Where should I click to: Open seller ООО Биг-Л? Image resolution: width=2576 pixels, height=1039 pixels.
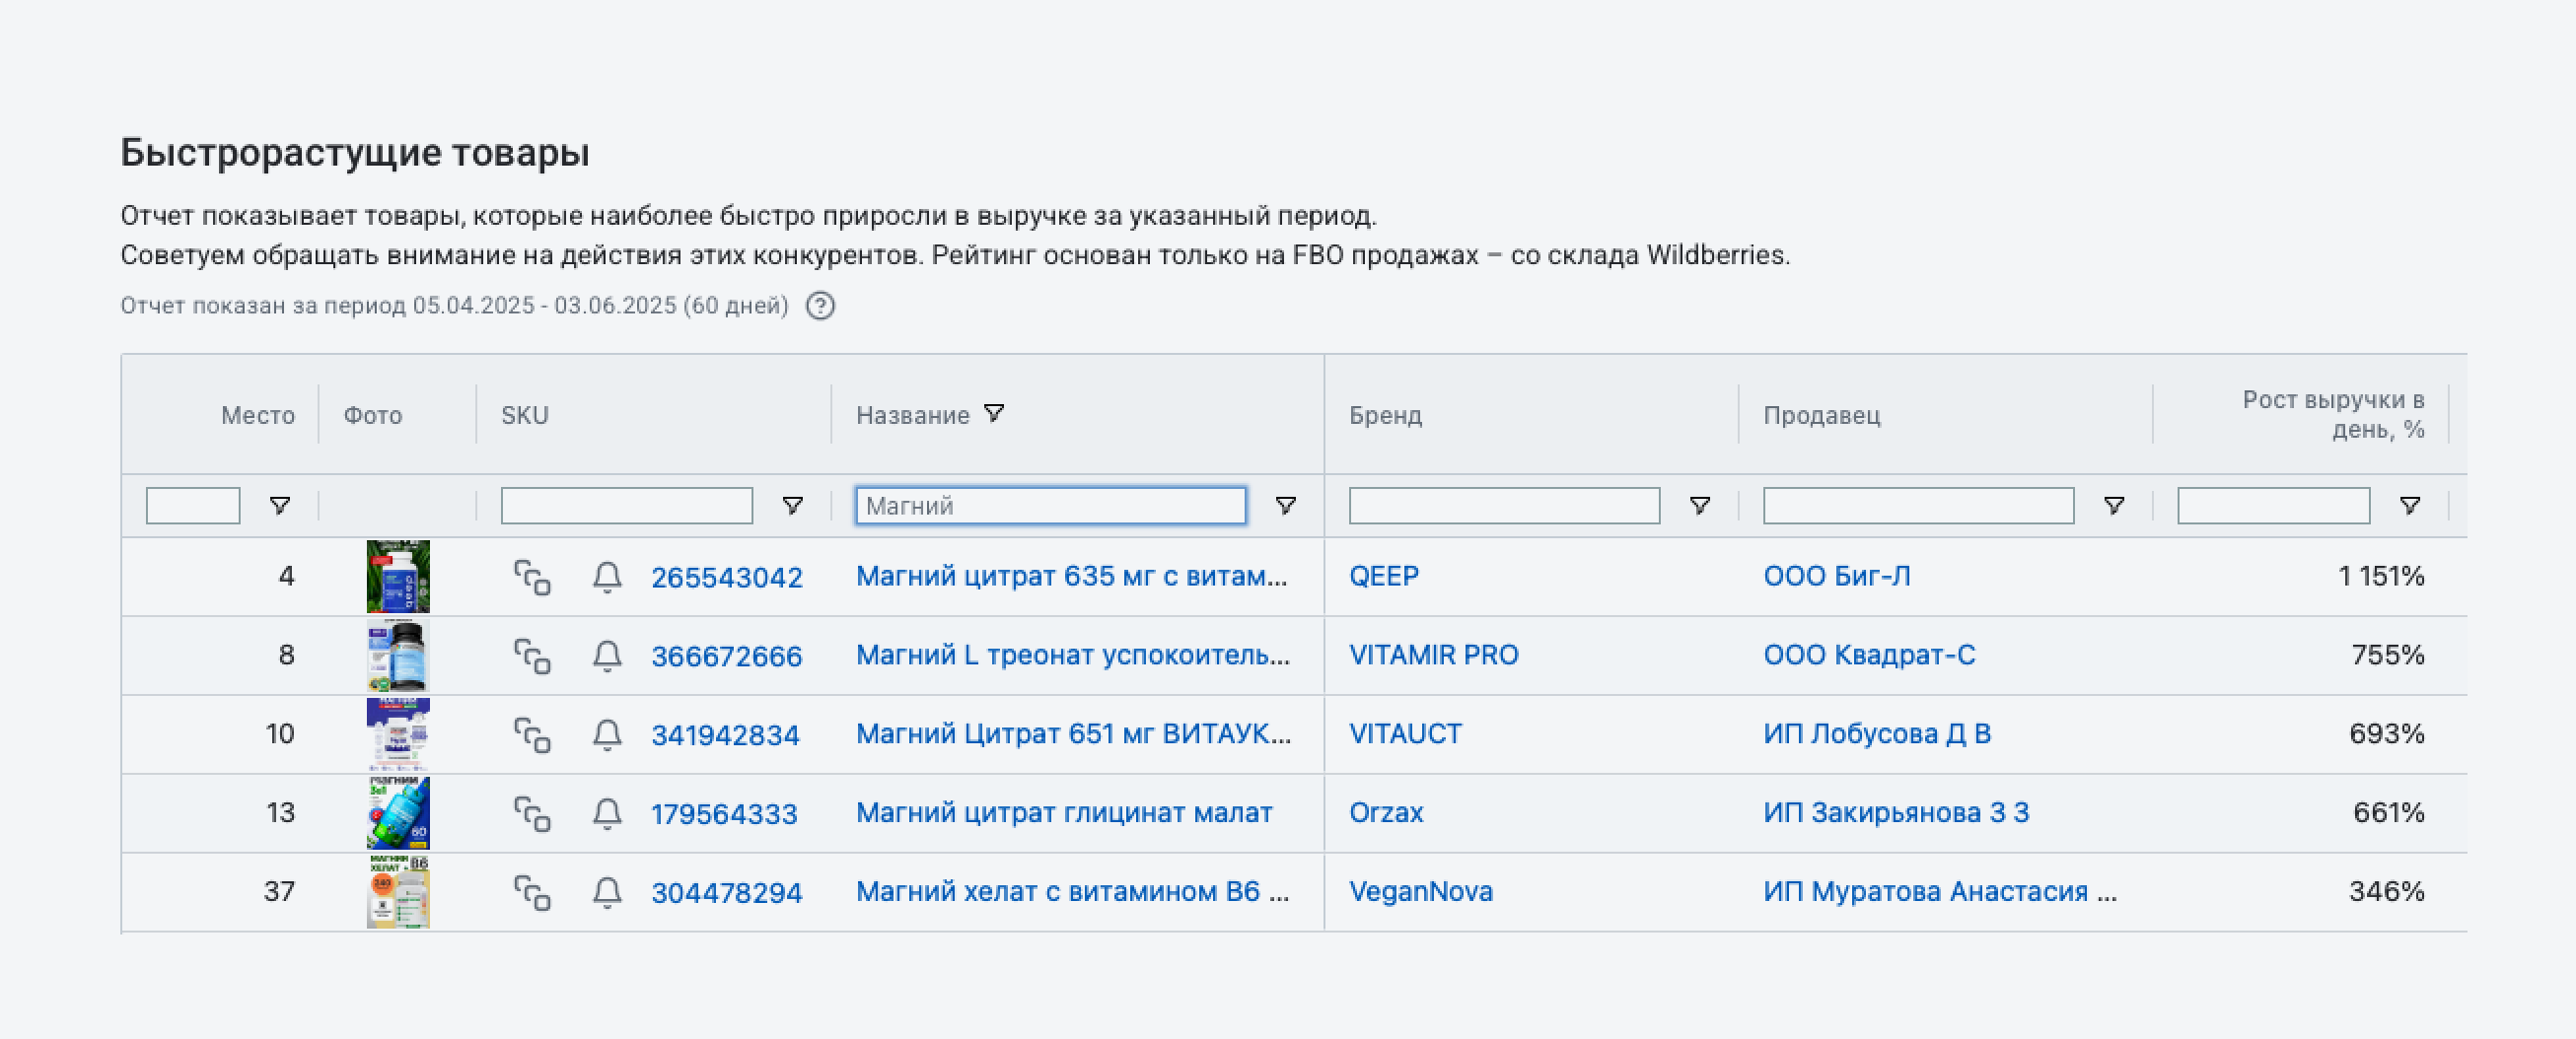pos(1837,577)
